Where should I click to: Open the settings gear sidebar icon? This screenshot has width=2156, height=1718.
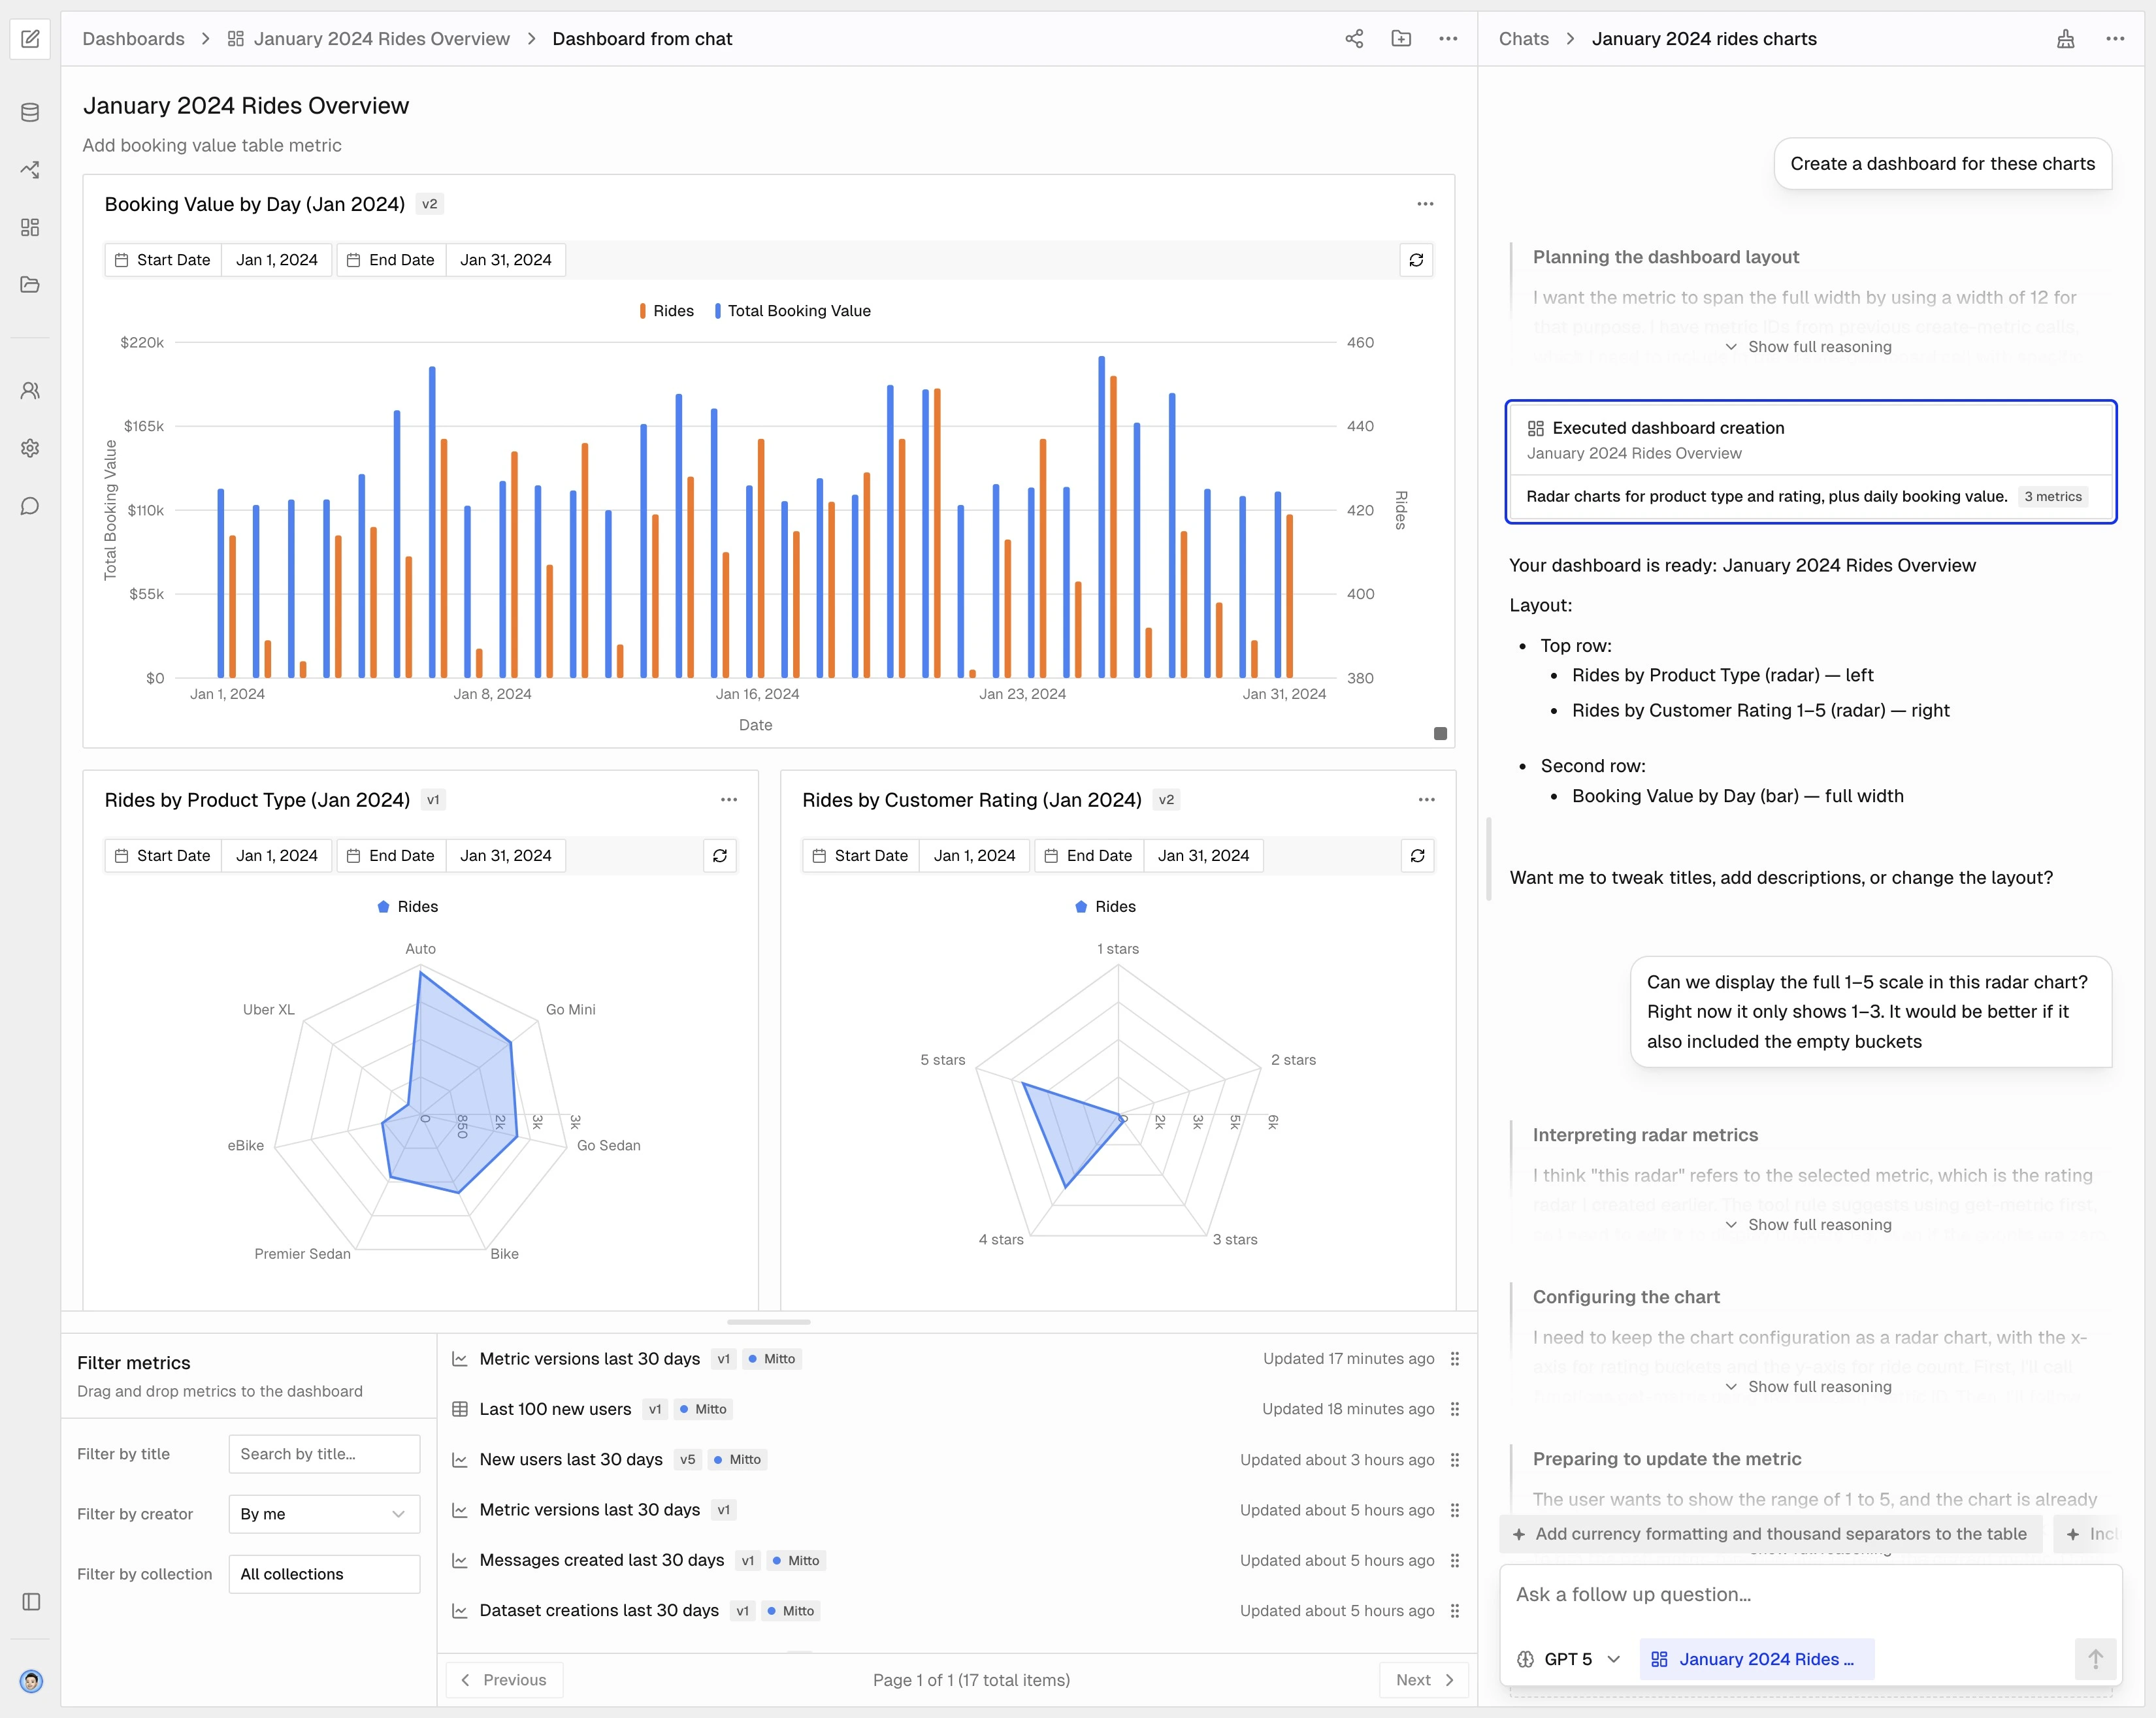click(30, 448)
